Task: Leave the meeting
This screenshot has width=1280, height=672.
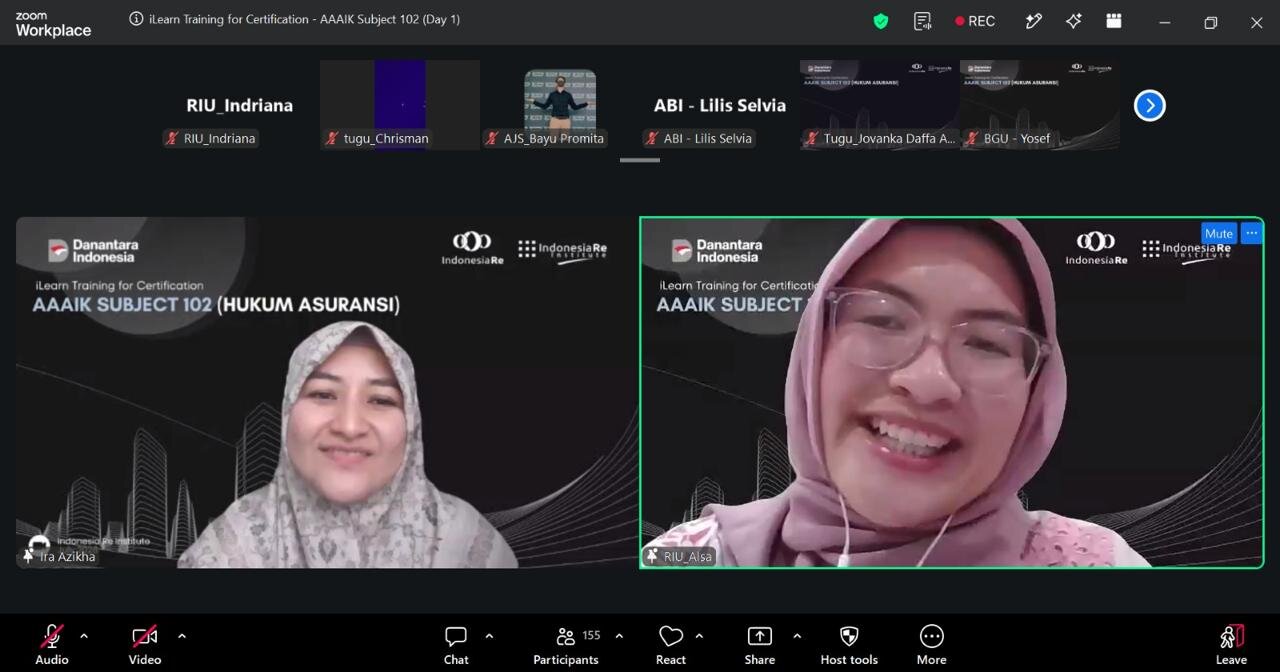Action: point(1231,644)
